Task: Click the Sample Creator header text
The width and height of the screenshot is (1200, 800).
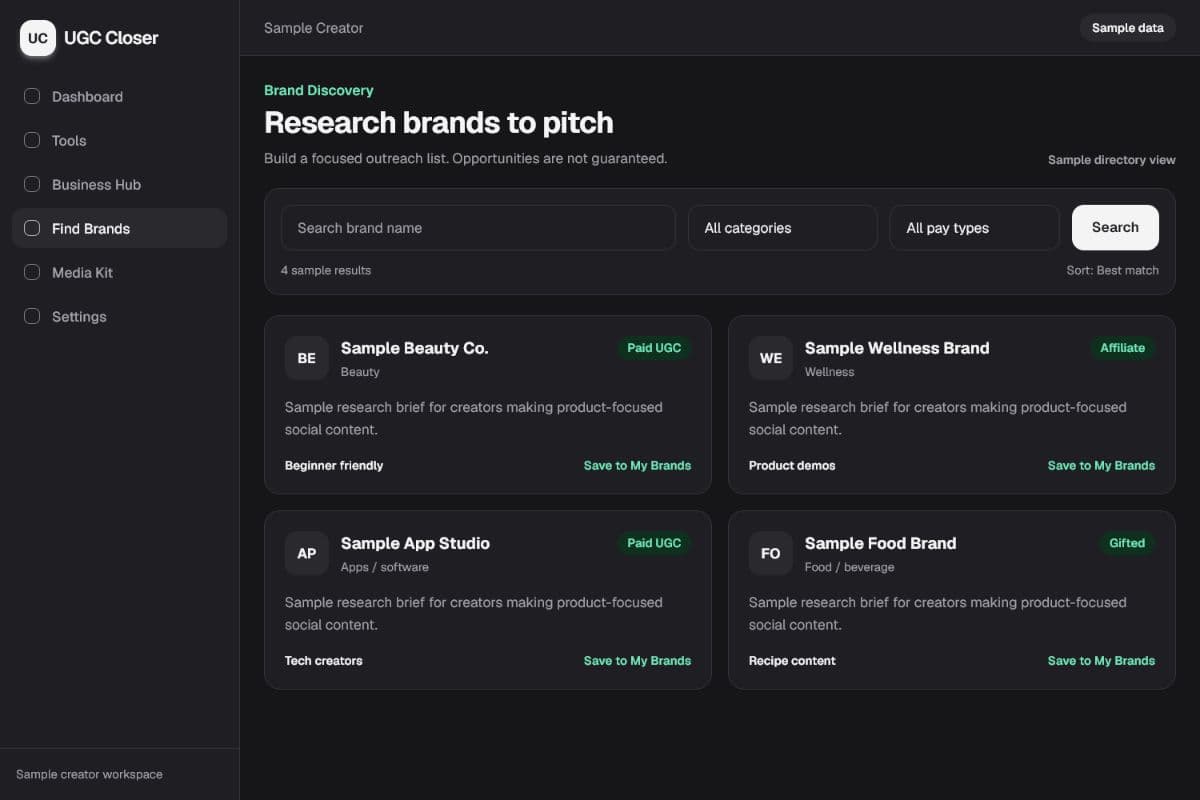Action: tap(314, 28)
